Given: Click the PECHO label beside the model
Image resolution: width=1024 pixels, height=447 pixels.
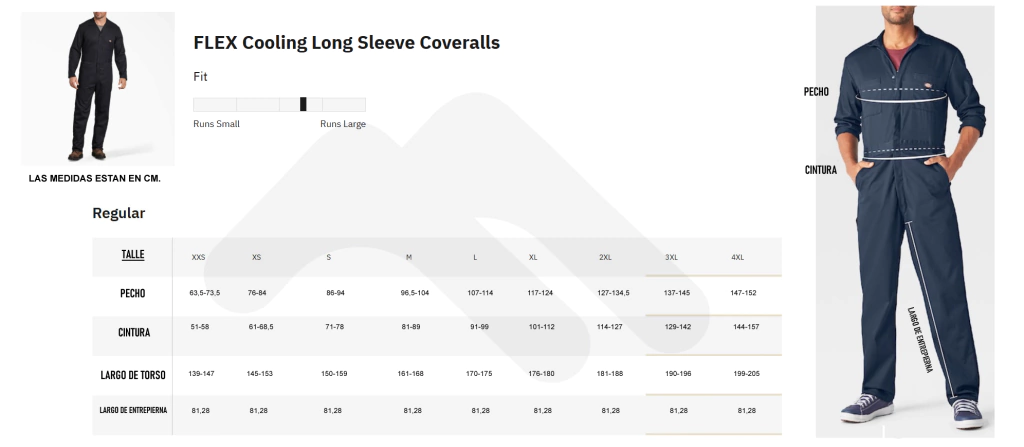Looking at the screenshot, I should click(x=817, y=91).
